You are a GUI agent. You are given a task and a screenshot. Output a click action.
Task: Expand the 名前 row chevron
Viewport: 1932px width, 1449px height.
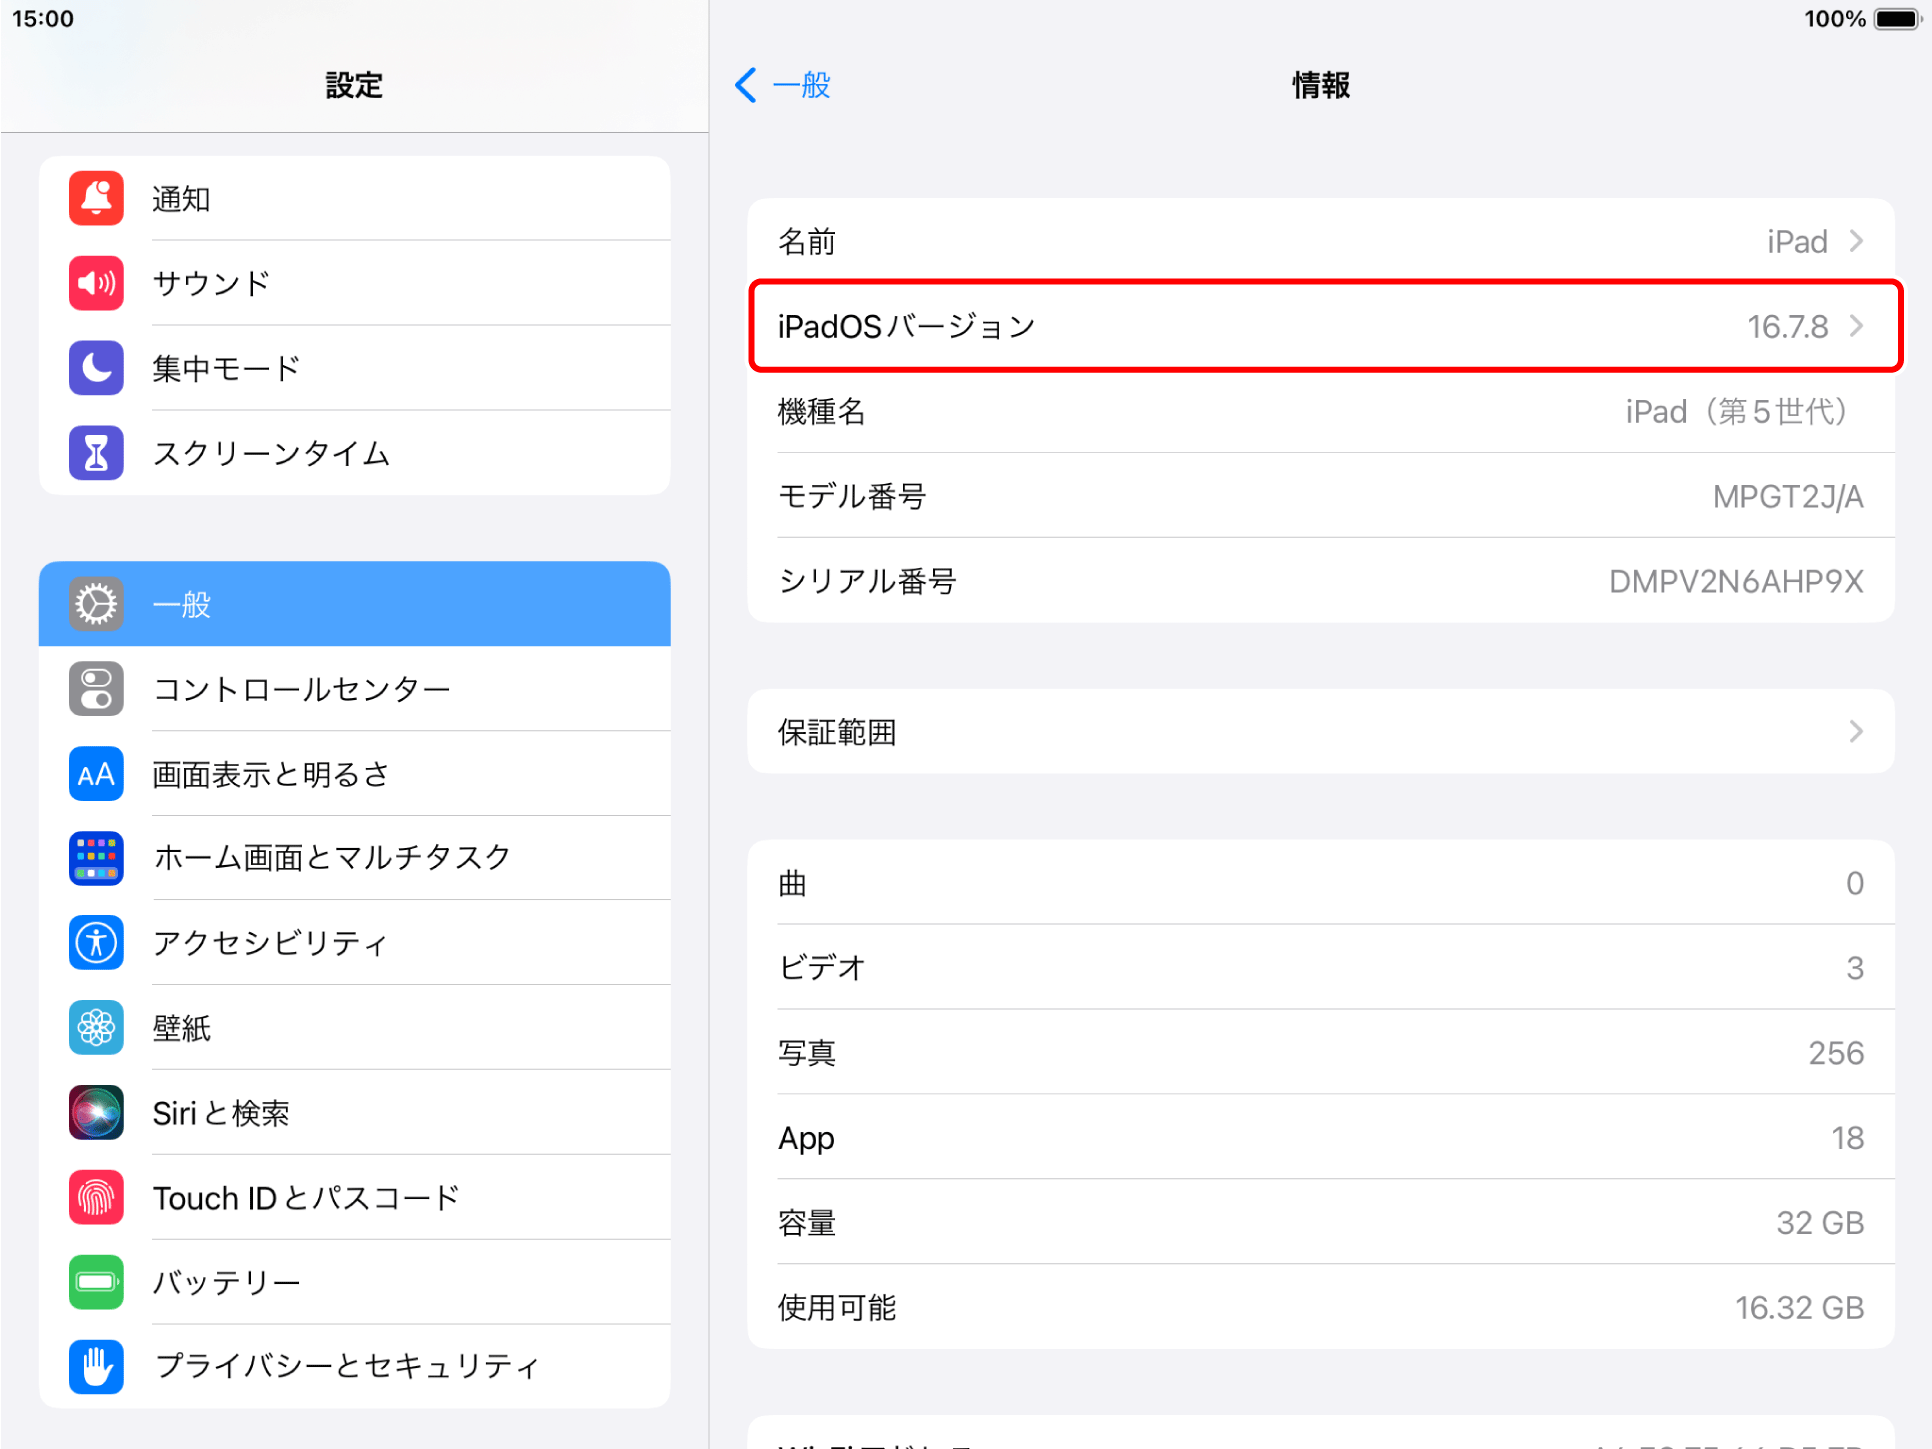(x=1856, y=241)
